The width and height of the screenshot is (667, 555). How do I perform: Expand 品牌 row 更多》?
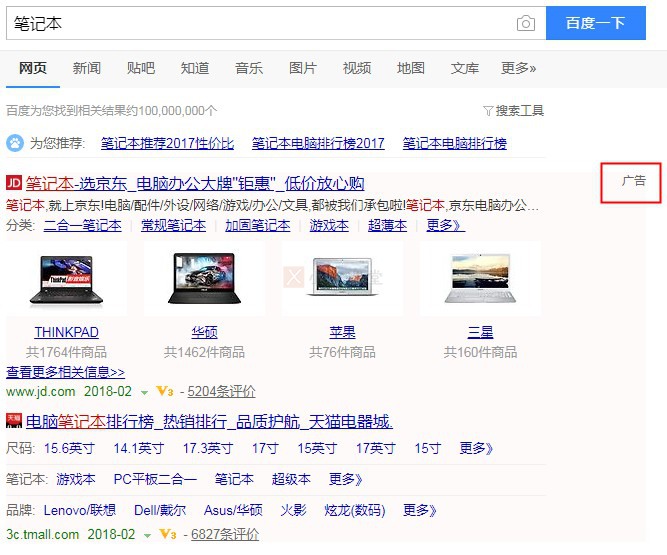point(420,510)
